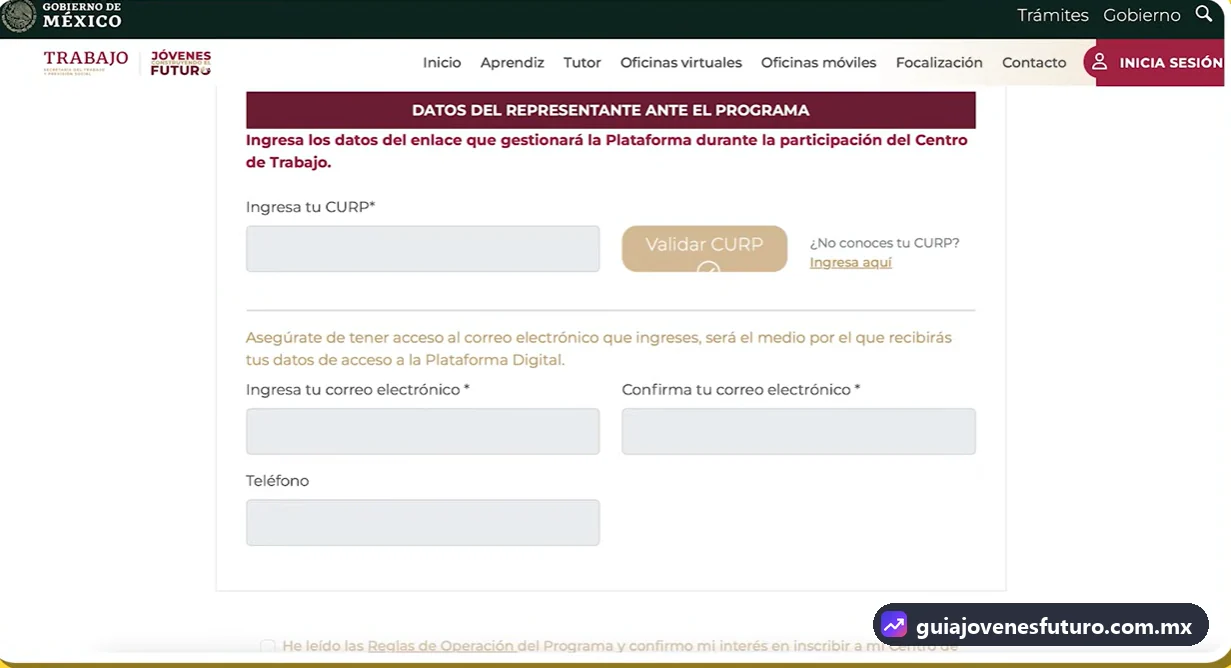Image resolution: width=1231 pixels, height=668 pixels.
Task: Click the Jóvenes Construyendo el Futuro logo
Action: (181, 62)
